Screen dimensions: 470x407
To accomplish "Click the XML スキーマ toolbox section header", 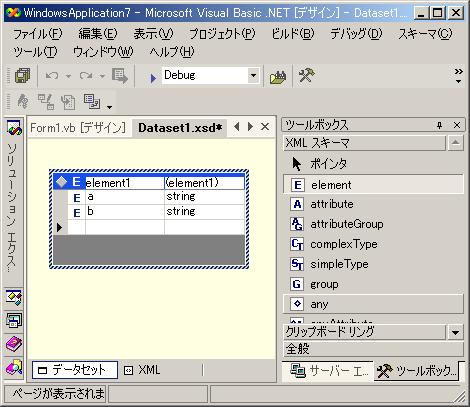I will [x=364, y=143].
